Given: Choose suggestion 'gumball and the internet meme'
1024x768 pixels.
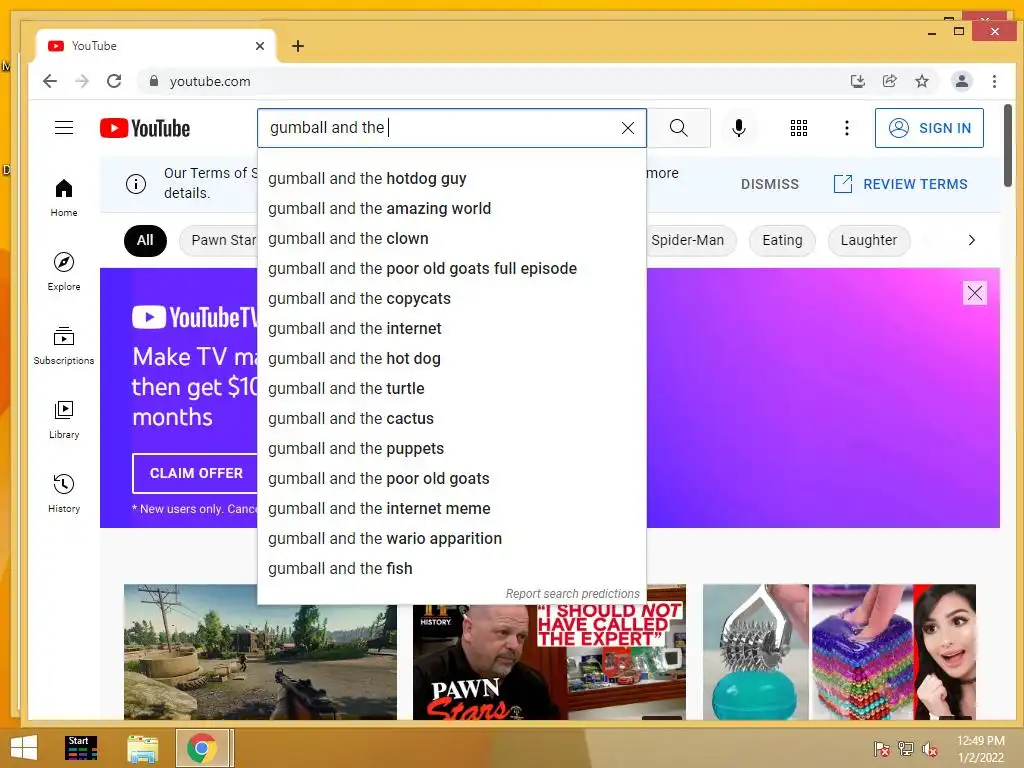Looking at the screenshot, I should click(x=452, y=509).
